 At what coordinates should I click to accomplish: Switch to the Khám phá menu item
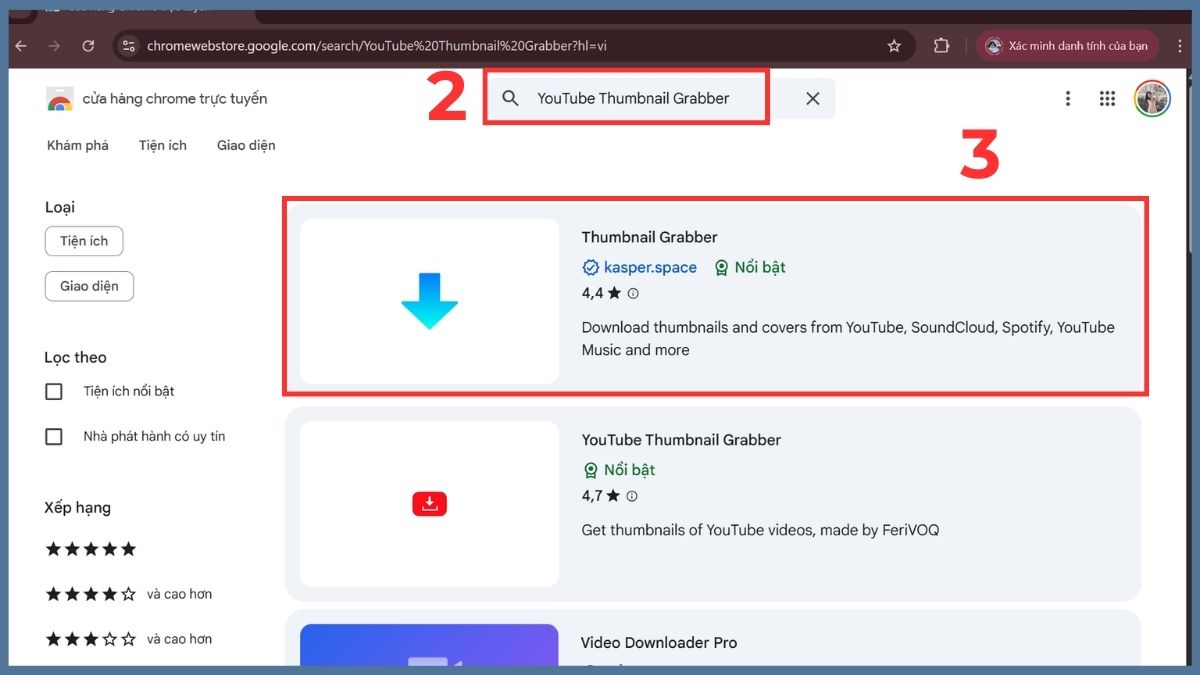tap(78, 145)
